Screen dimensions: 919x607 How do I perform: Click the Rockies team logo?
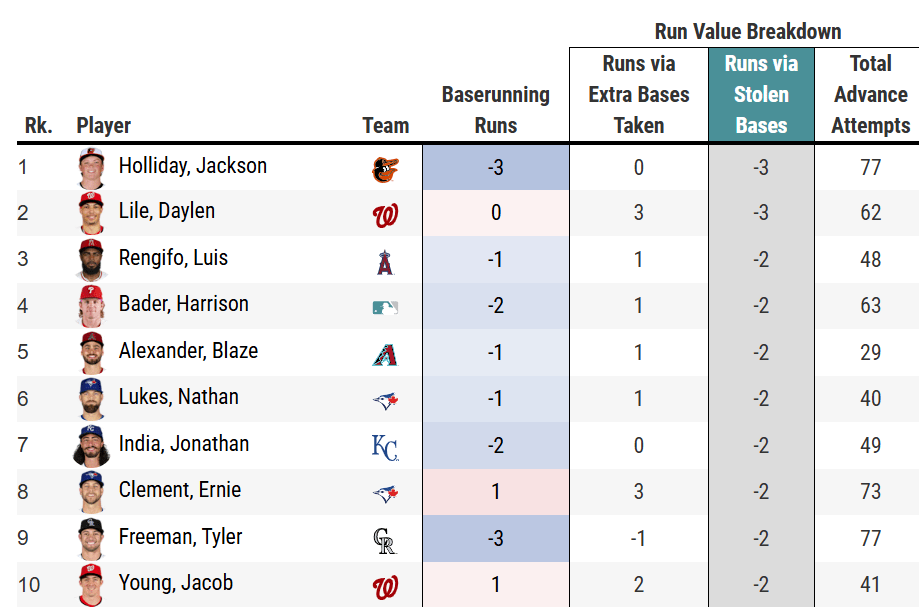pyautogui.click(x=385, y=540)
